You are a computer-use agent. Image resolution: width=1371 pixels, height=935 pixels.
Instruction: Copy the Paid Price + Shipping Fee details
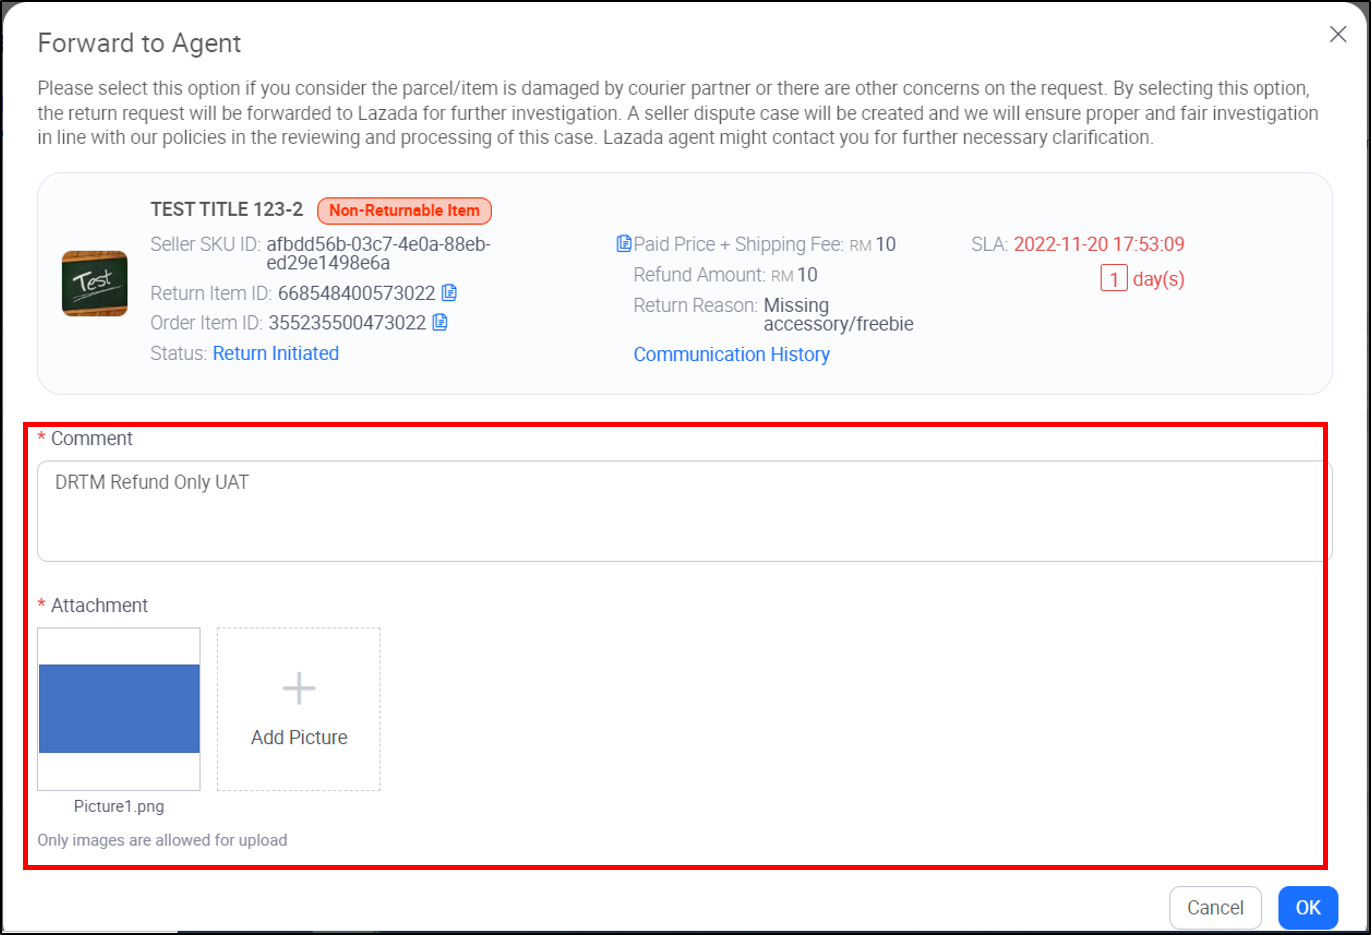coord(623,243)
